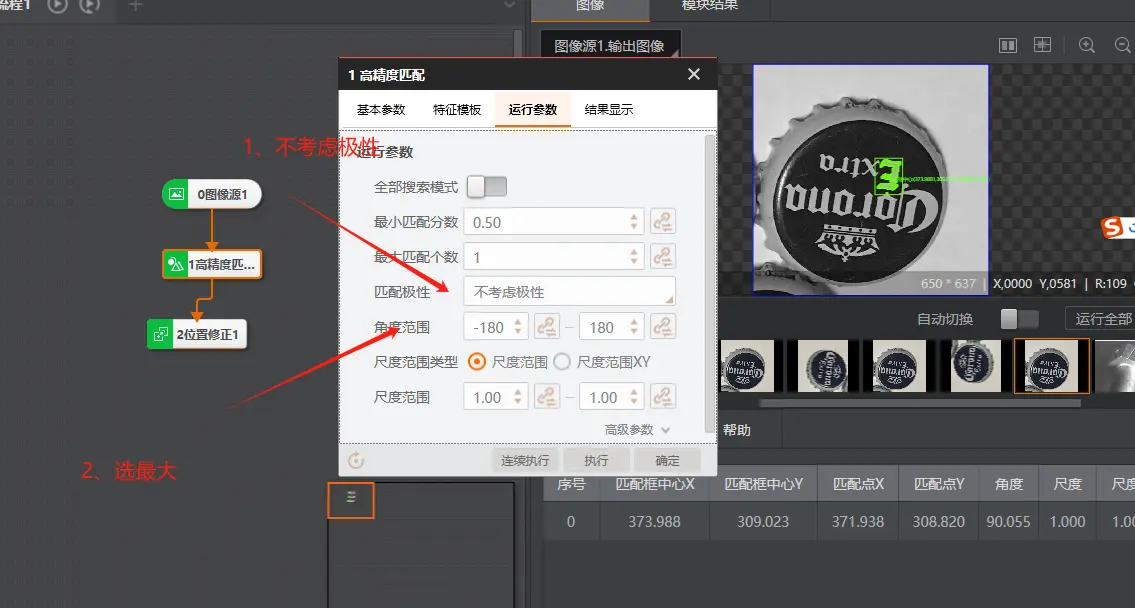Open the 图像源1.输出图像 source dropdown
This screenshot has width=1135, height=608.
pyautogui.click(x=610, y=46)
